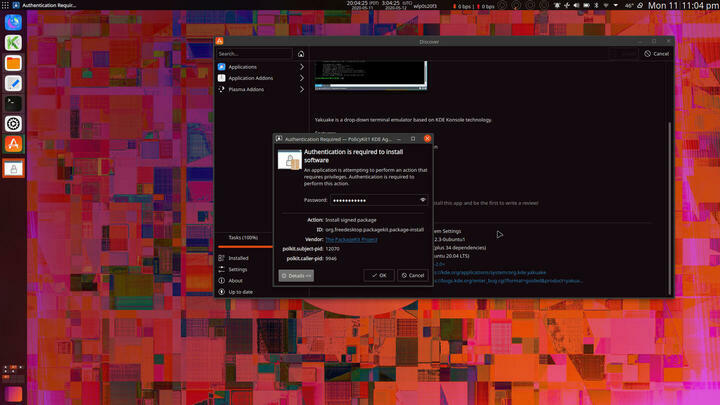
Task: Collapse the Details section of the dialog
Action: pyautogui.click(x=296, y=276)
